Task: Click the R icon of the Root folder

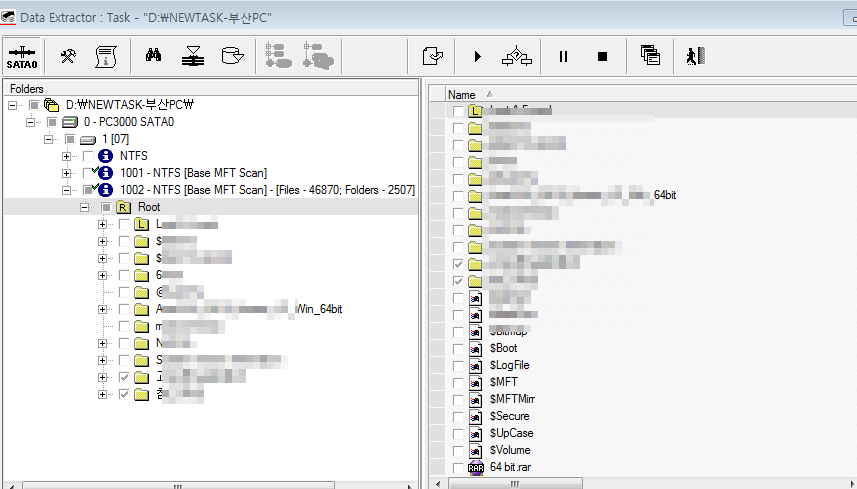Action: click(123, 207)
